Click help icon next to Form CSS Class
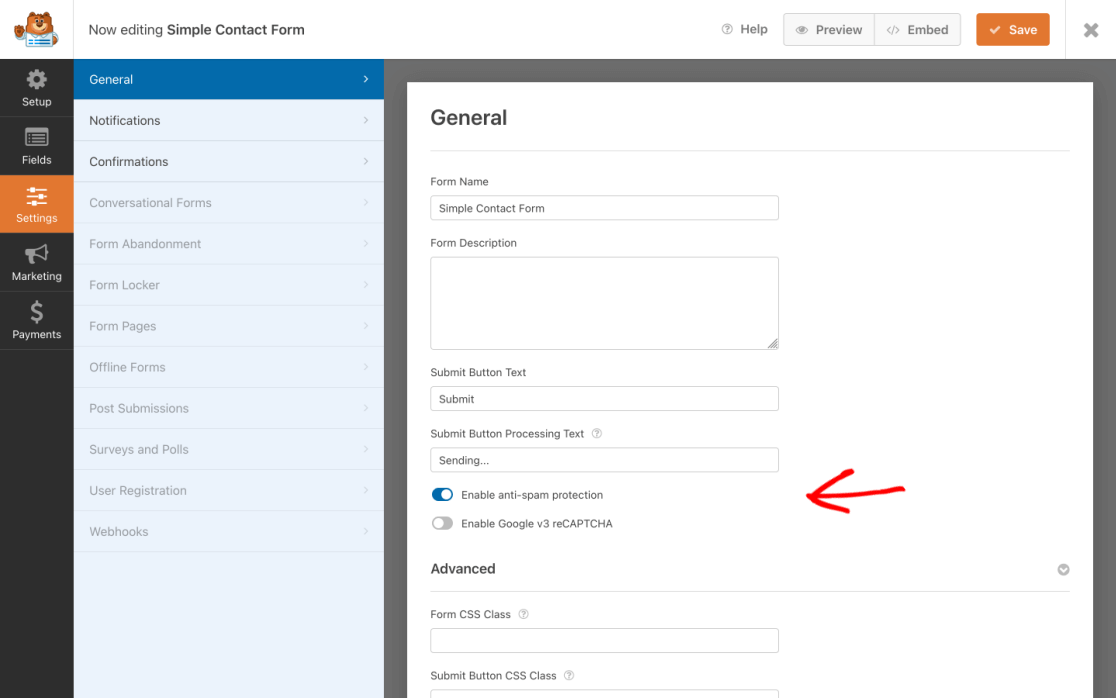The width and height of the screenshot is (1116, 698). coord(523,614)
